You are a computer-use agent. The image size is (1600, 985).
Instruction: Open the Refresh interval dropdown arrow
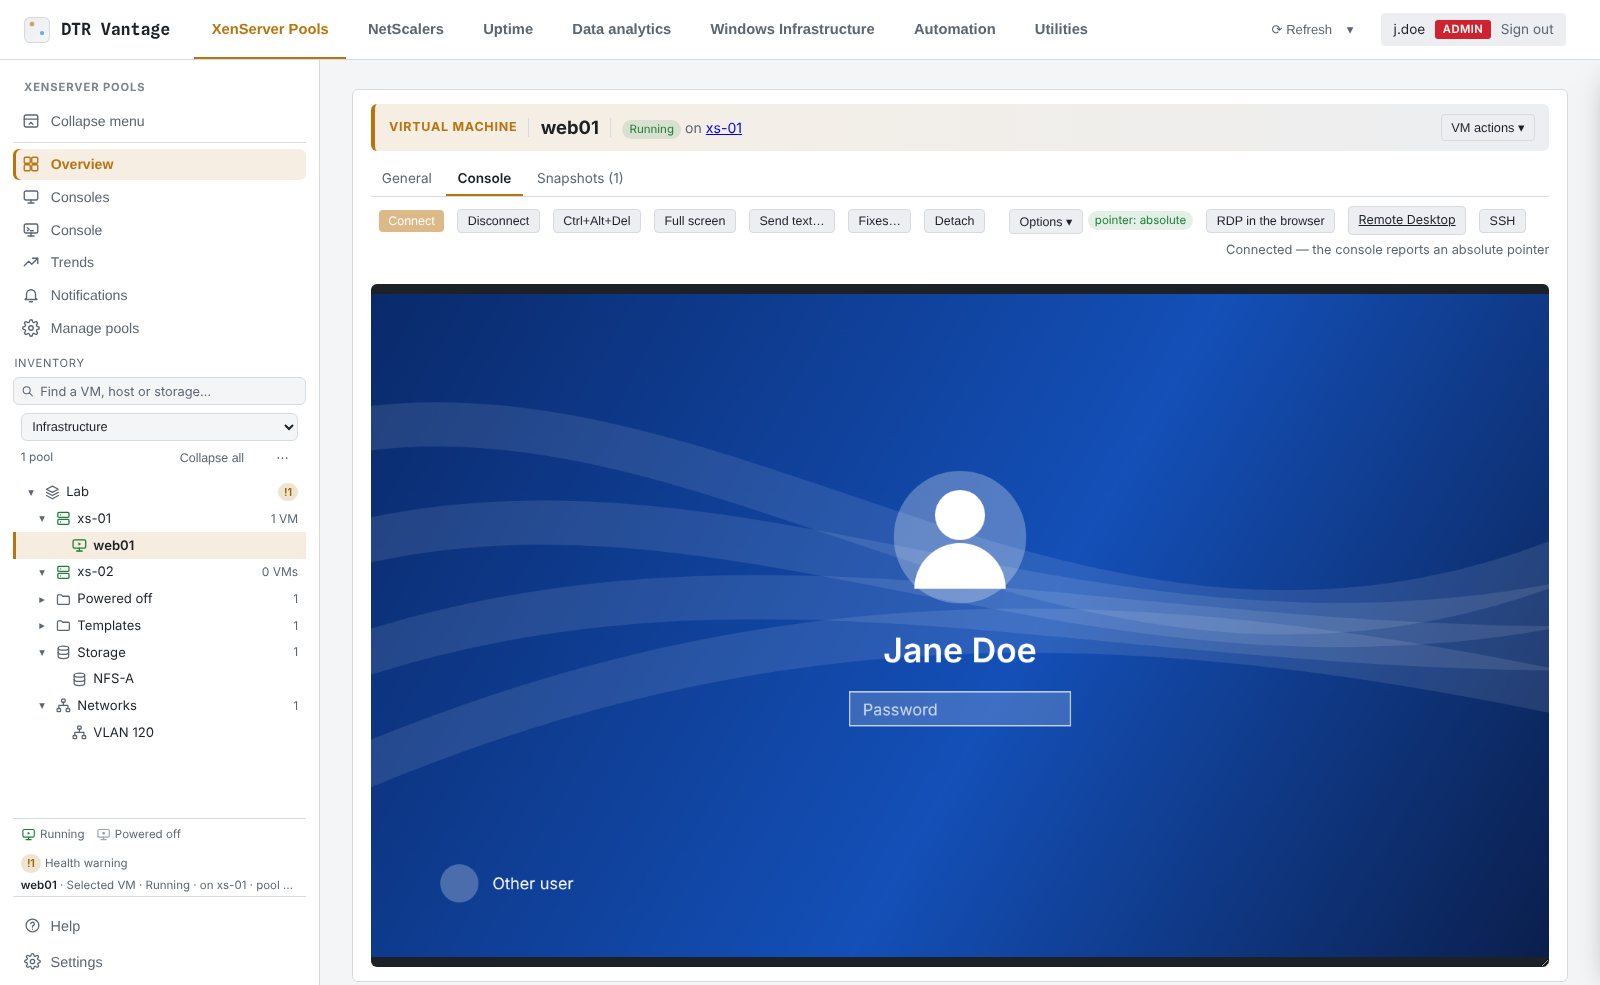1350,30
